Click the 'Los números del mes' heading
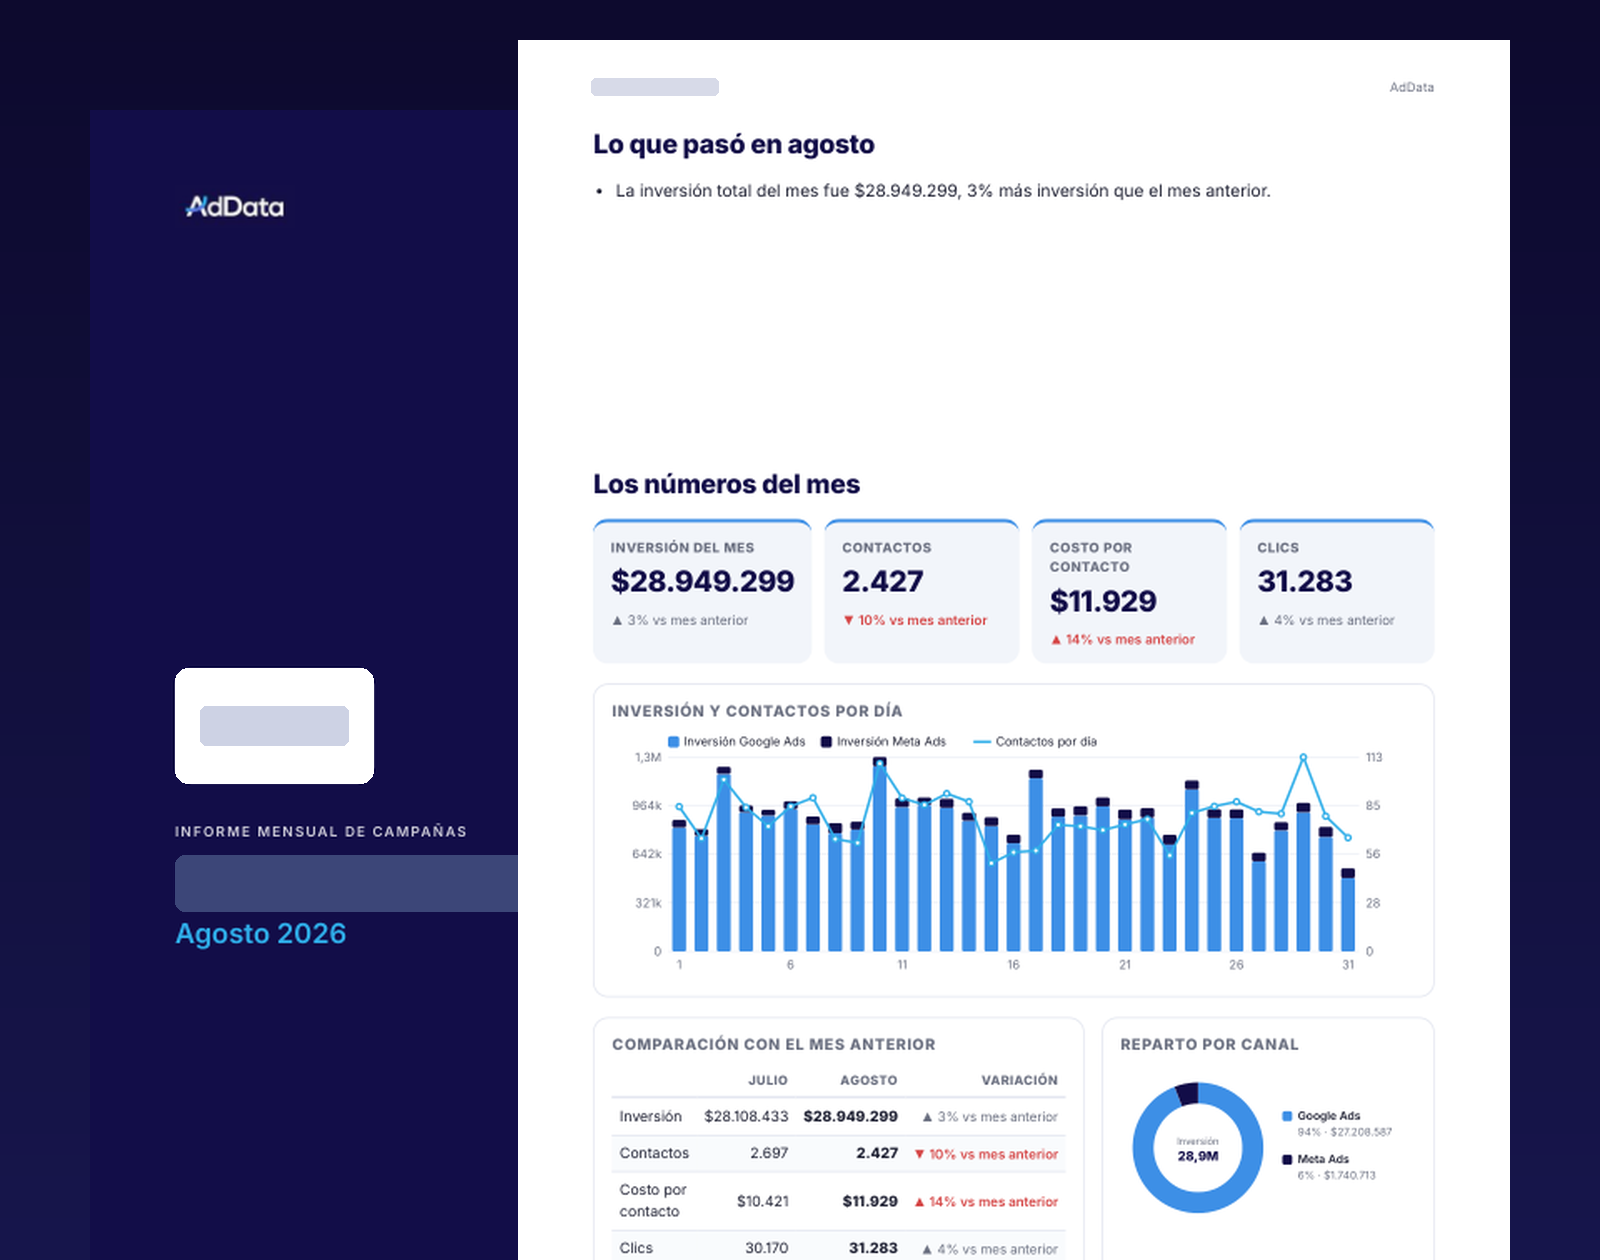The image size is (1600, 1260). point(727,484)
